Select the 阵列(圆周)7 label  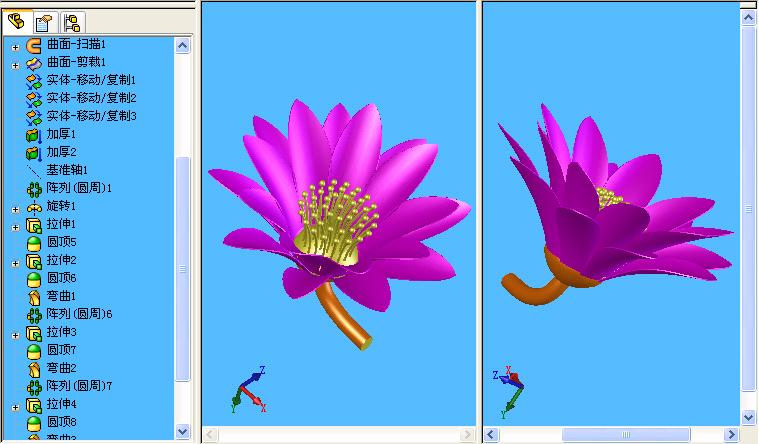click(x=79, y=386)
